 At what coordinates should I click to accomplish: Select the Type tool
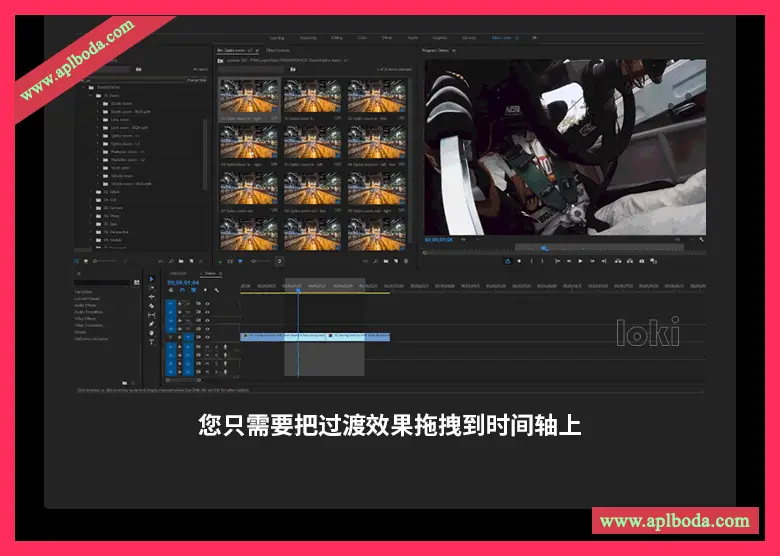[152, 342]
